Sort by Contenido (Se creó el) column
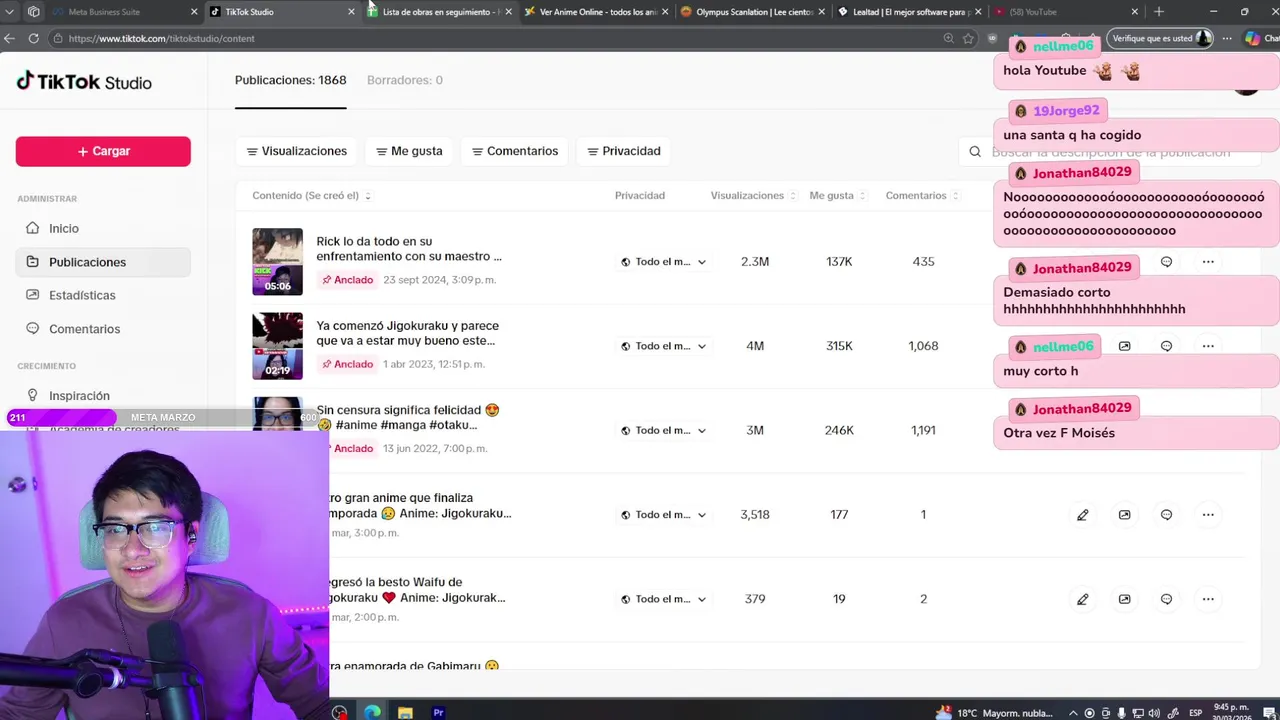The width and height of the screenshot is (1280, 720). [x=312, y=196]
